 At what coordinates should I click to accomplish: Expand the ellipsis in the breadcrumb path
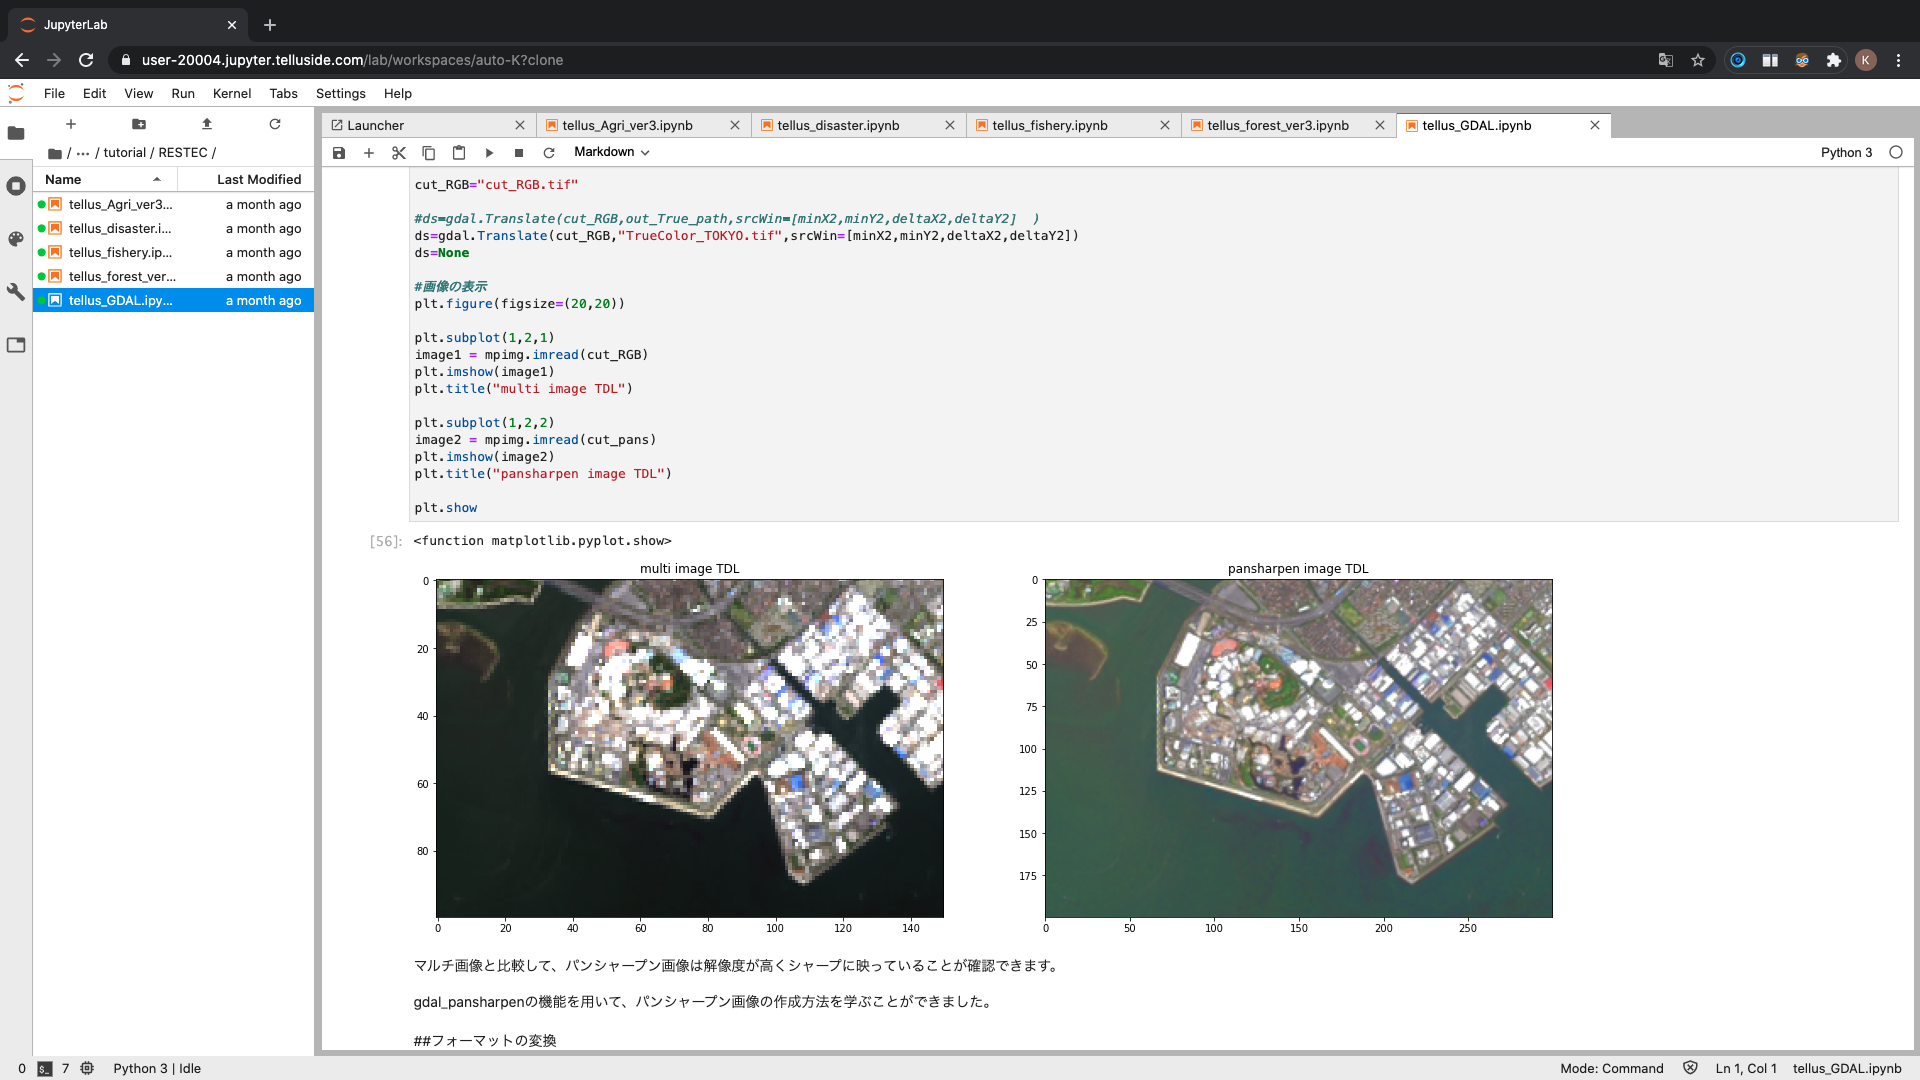coord(83,153)
